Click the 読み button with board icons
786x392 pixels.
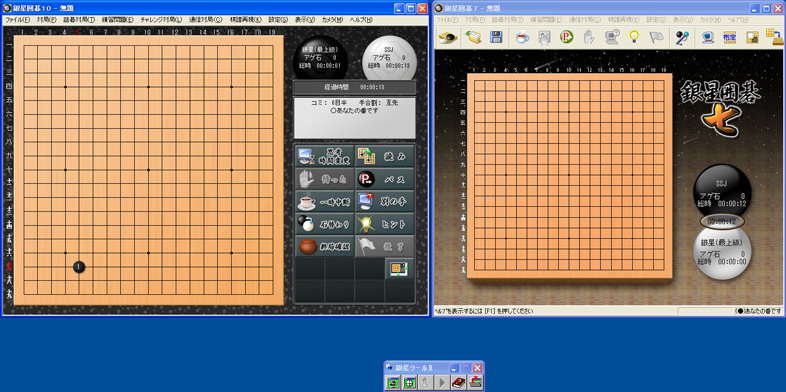point(384,156)
